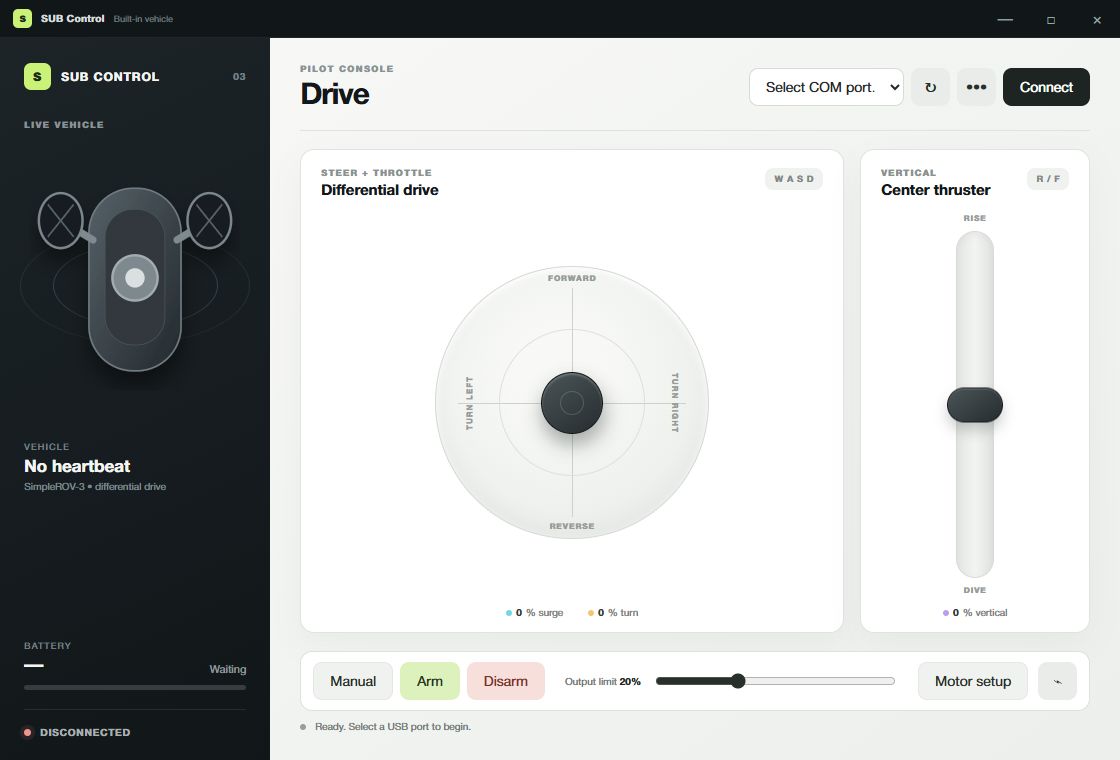Click the center thruster circle on vehicle diagram
The width and height of the screenshot is (1120, 760).
click(135, 278)
